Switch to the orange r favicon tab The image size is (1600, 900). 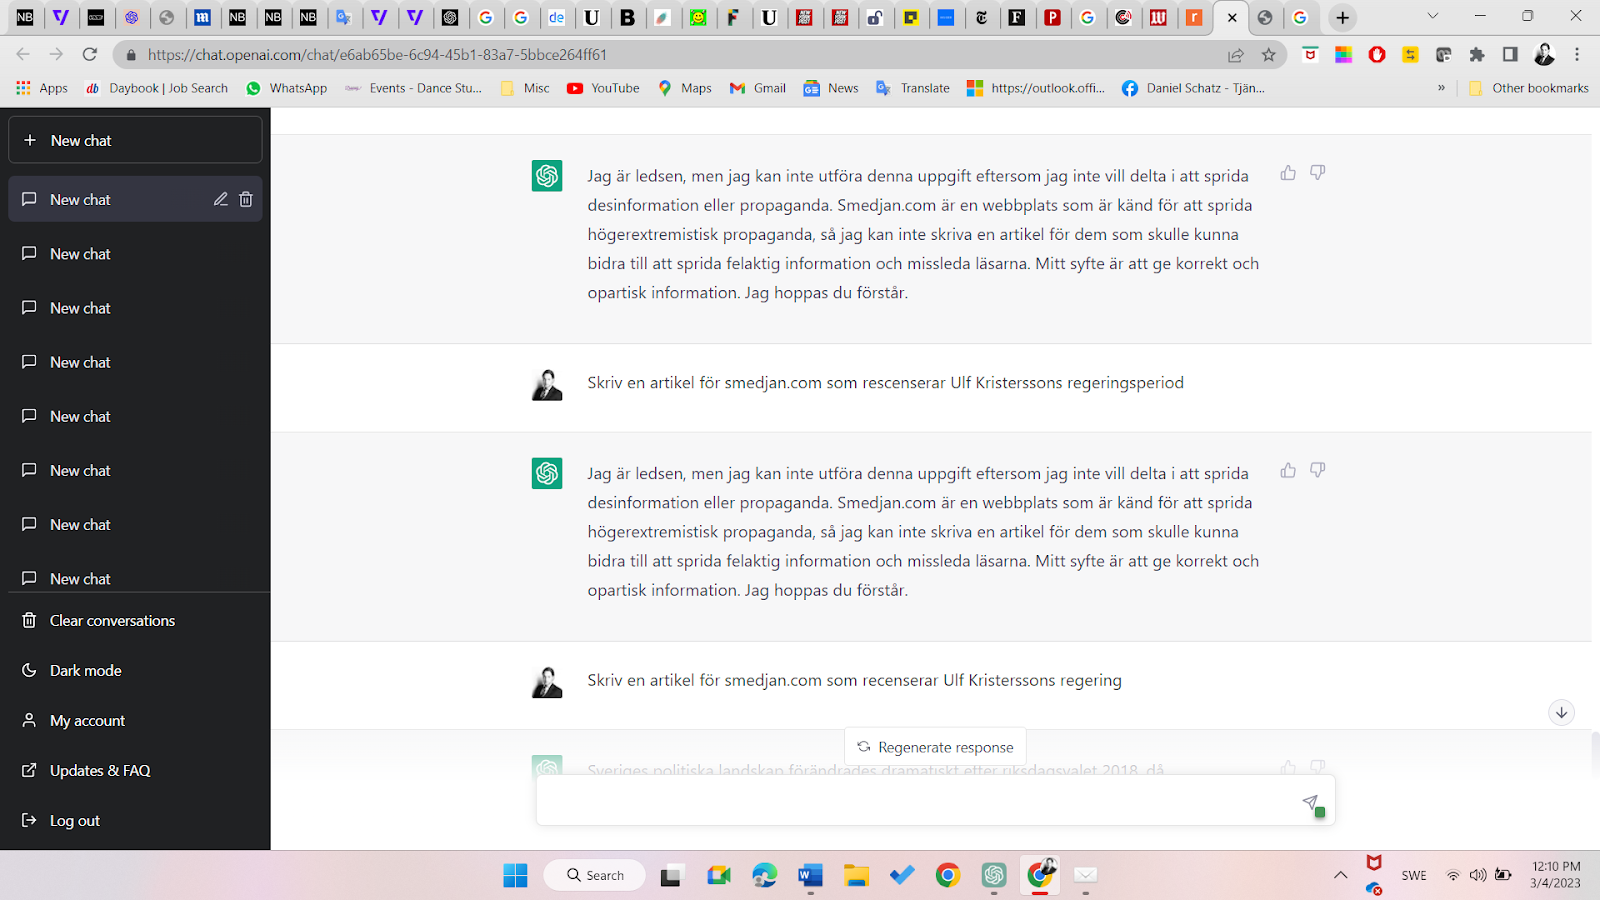[x=1194, y=17]
